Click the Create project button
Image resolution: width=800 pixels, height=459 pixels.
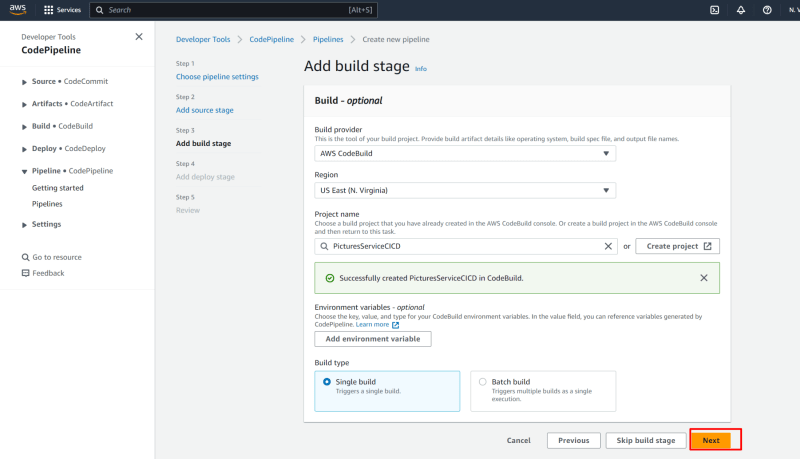tap(678, 246)
